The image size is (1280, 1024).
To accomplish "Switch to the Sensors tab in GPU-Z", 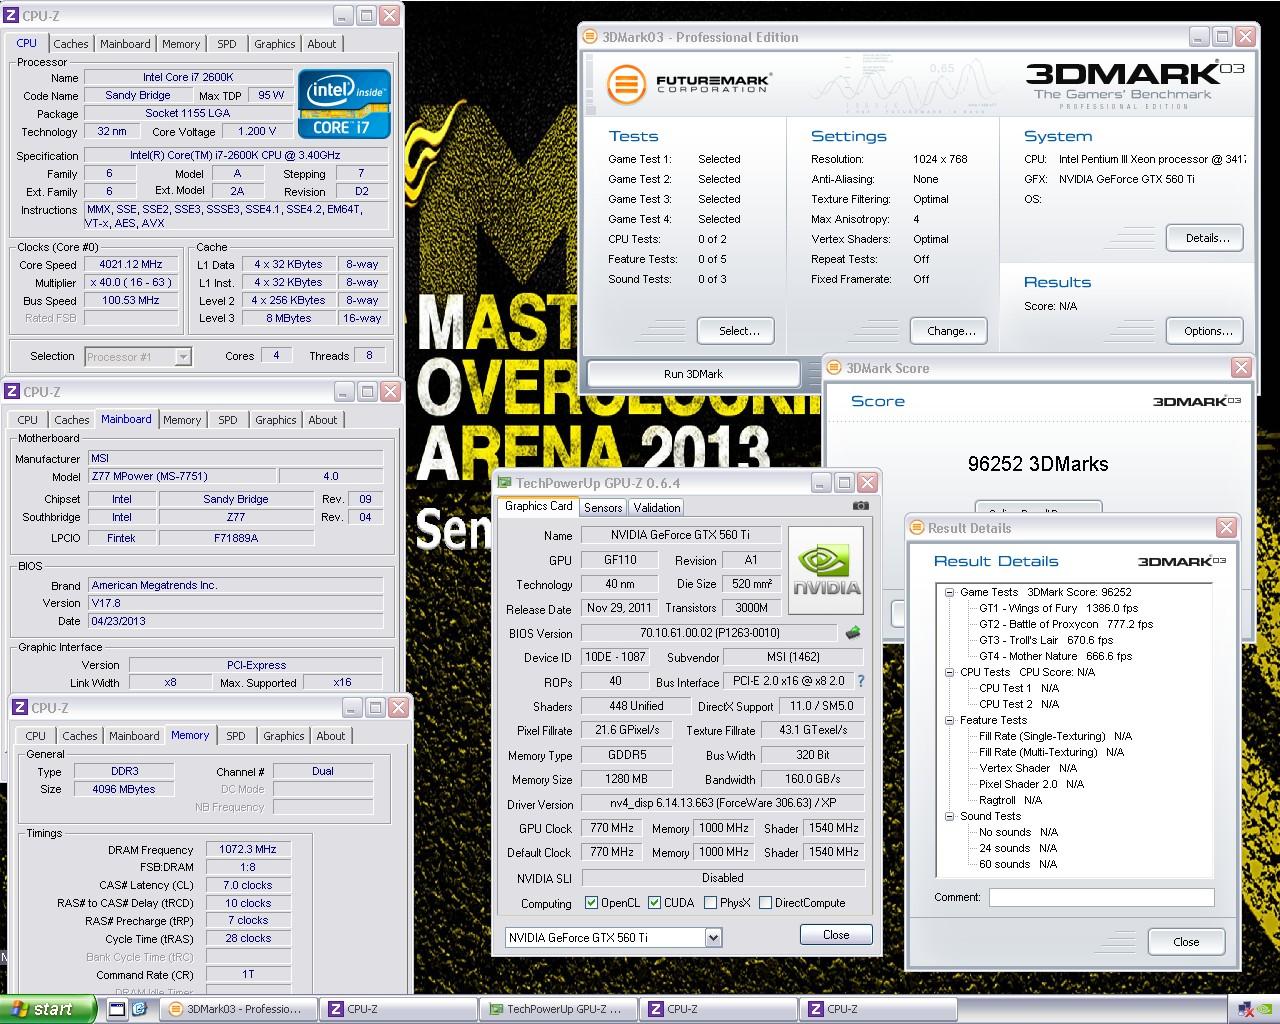I will [603, 508].
